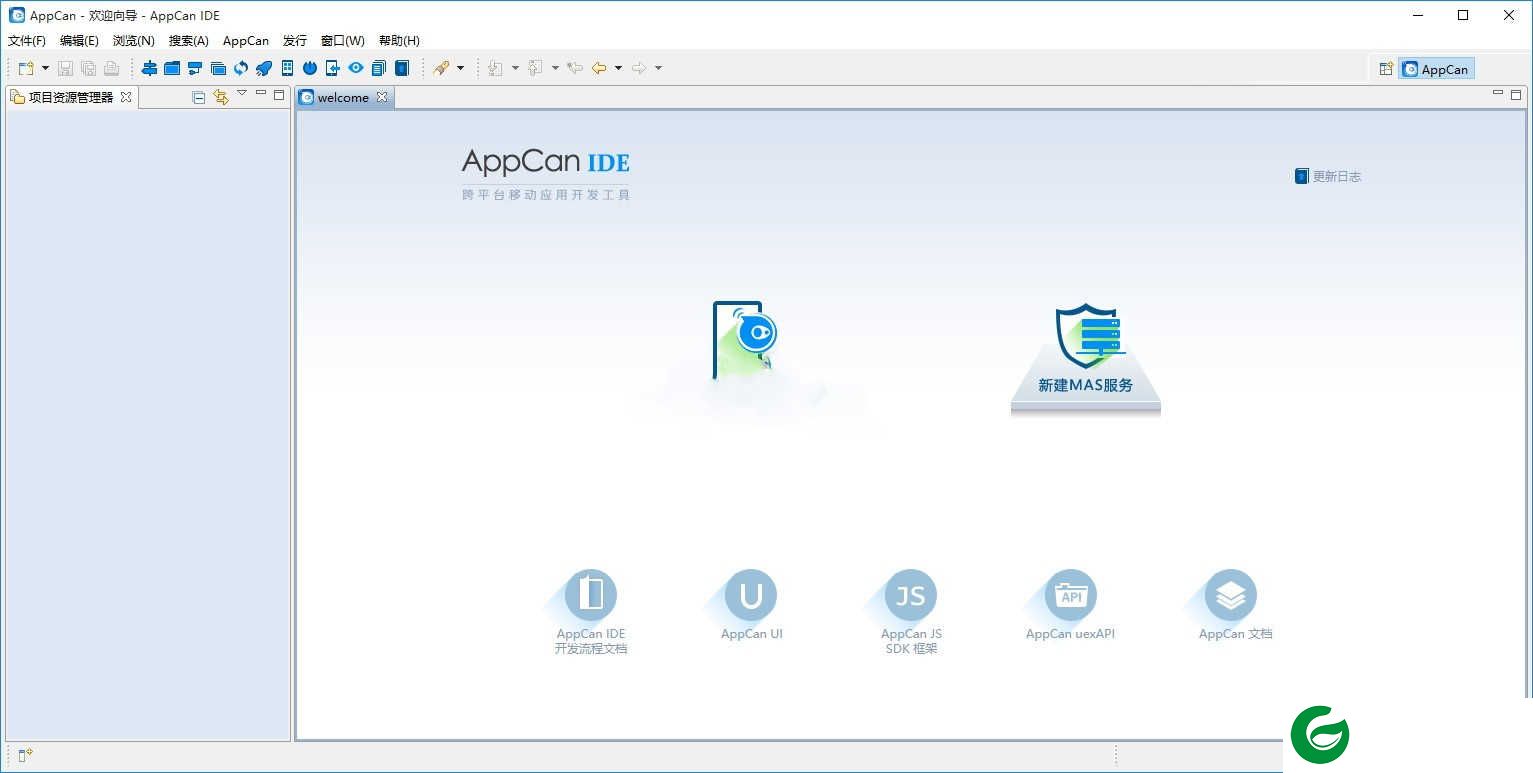Open the next annotation dropdown arrow
The height and width of the screenshot is (773, 1533).
[x=515, y=68]
